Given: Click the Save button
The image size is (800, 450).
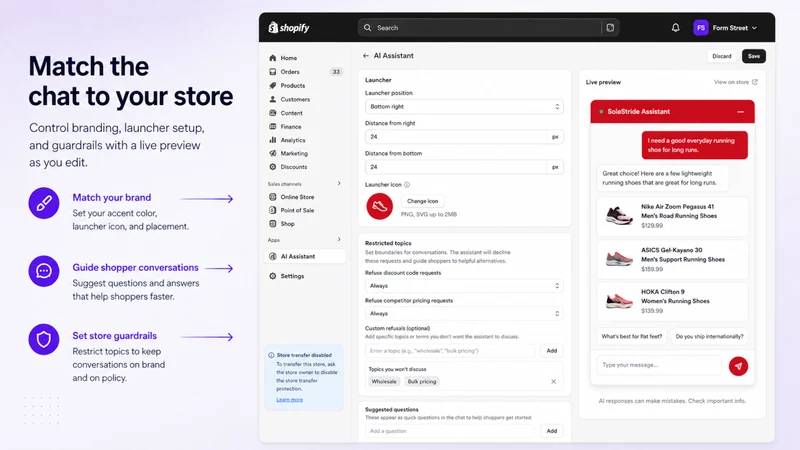Looking at the screenshot, I should click(x=754, y=56).
